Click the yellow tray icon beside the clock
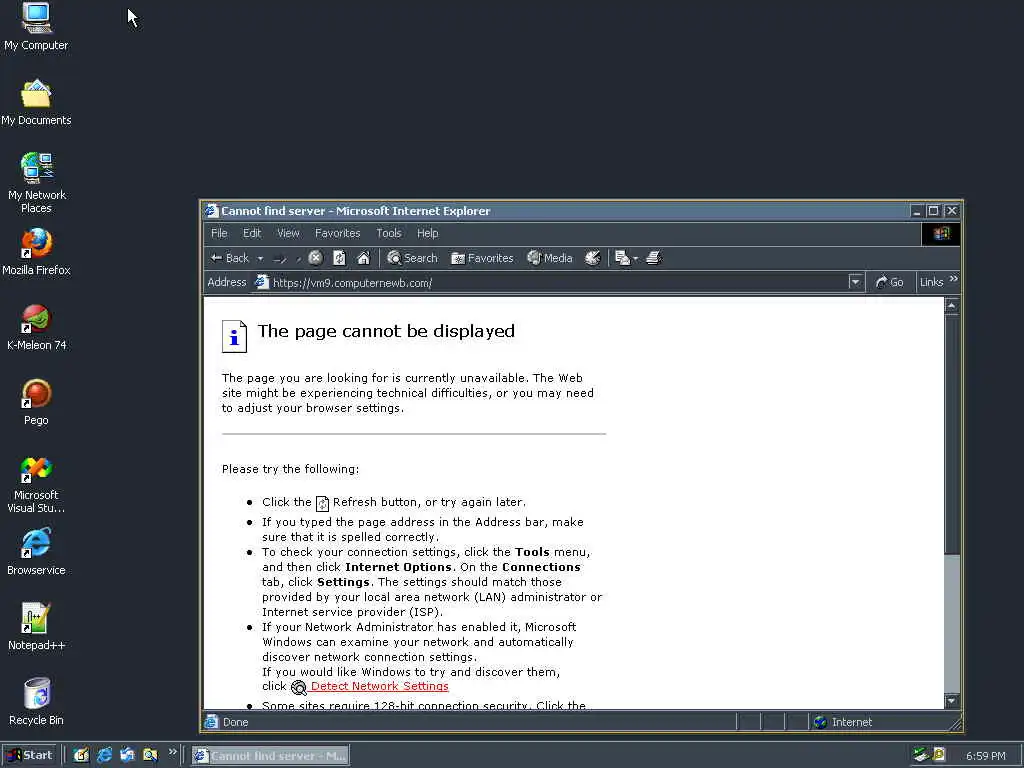Viewport: 1024px width, 768px height. (939, 755)
